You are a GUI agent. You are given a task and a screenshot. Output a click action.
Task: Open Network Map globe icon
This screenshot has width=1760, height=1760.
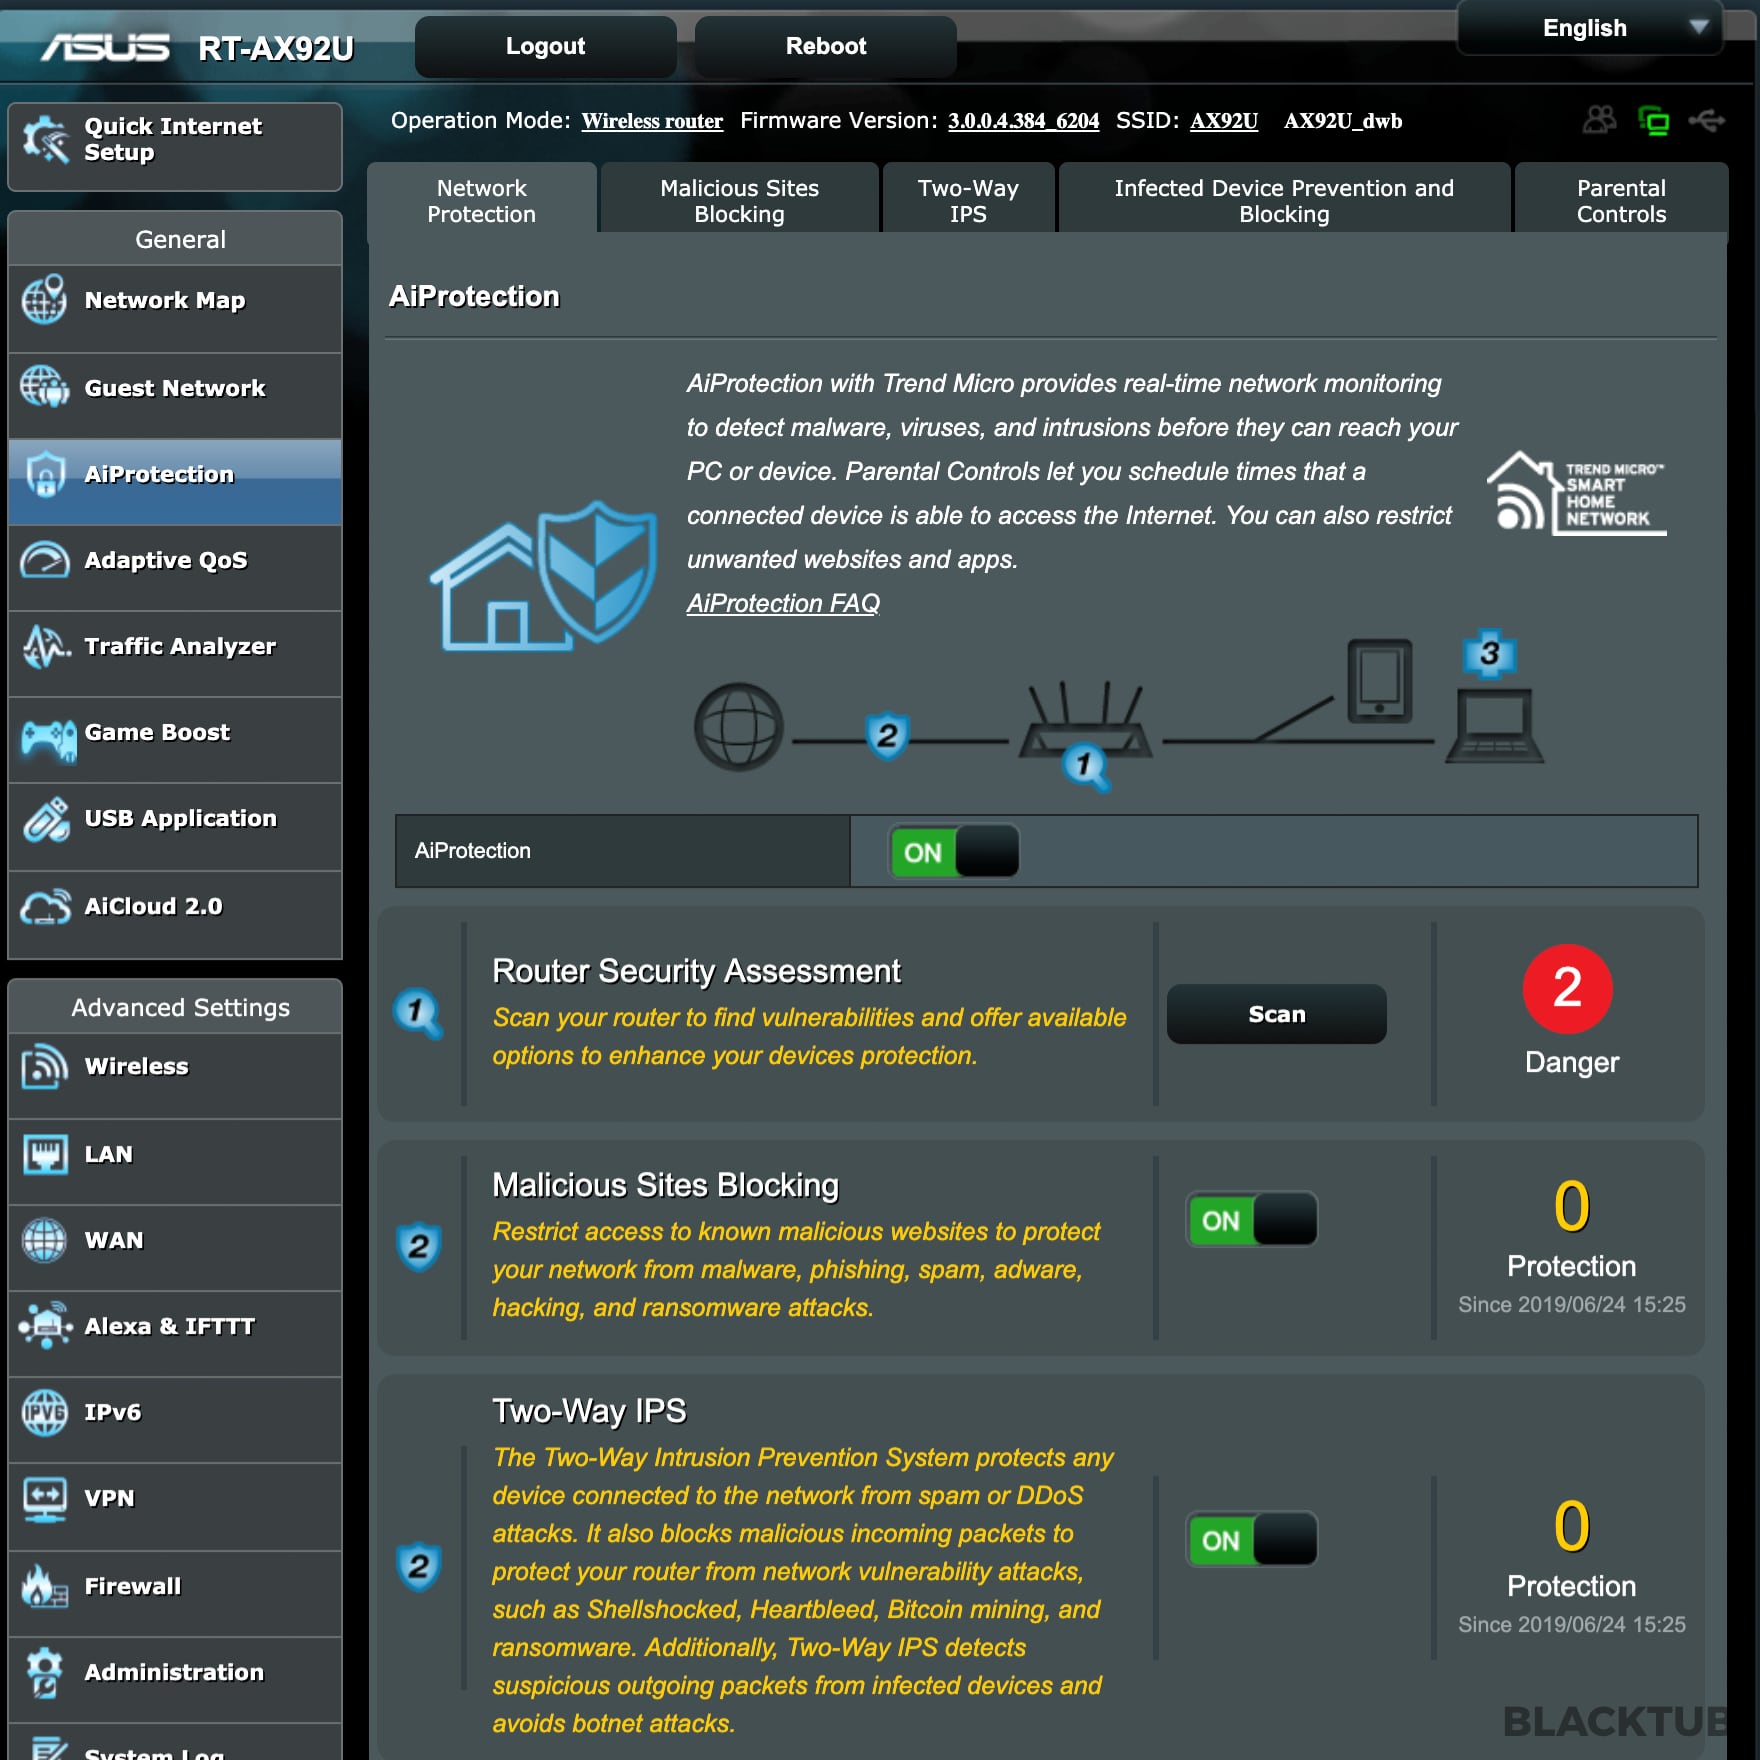coord(44,299)
